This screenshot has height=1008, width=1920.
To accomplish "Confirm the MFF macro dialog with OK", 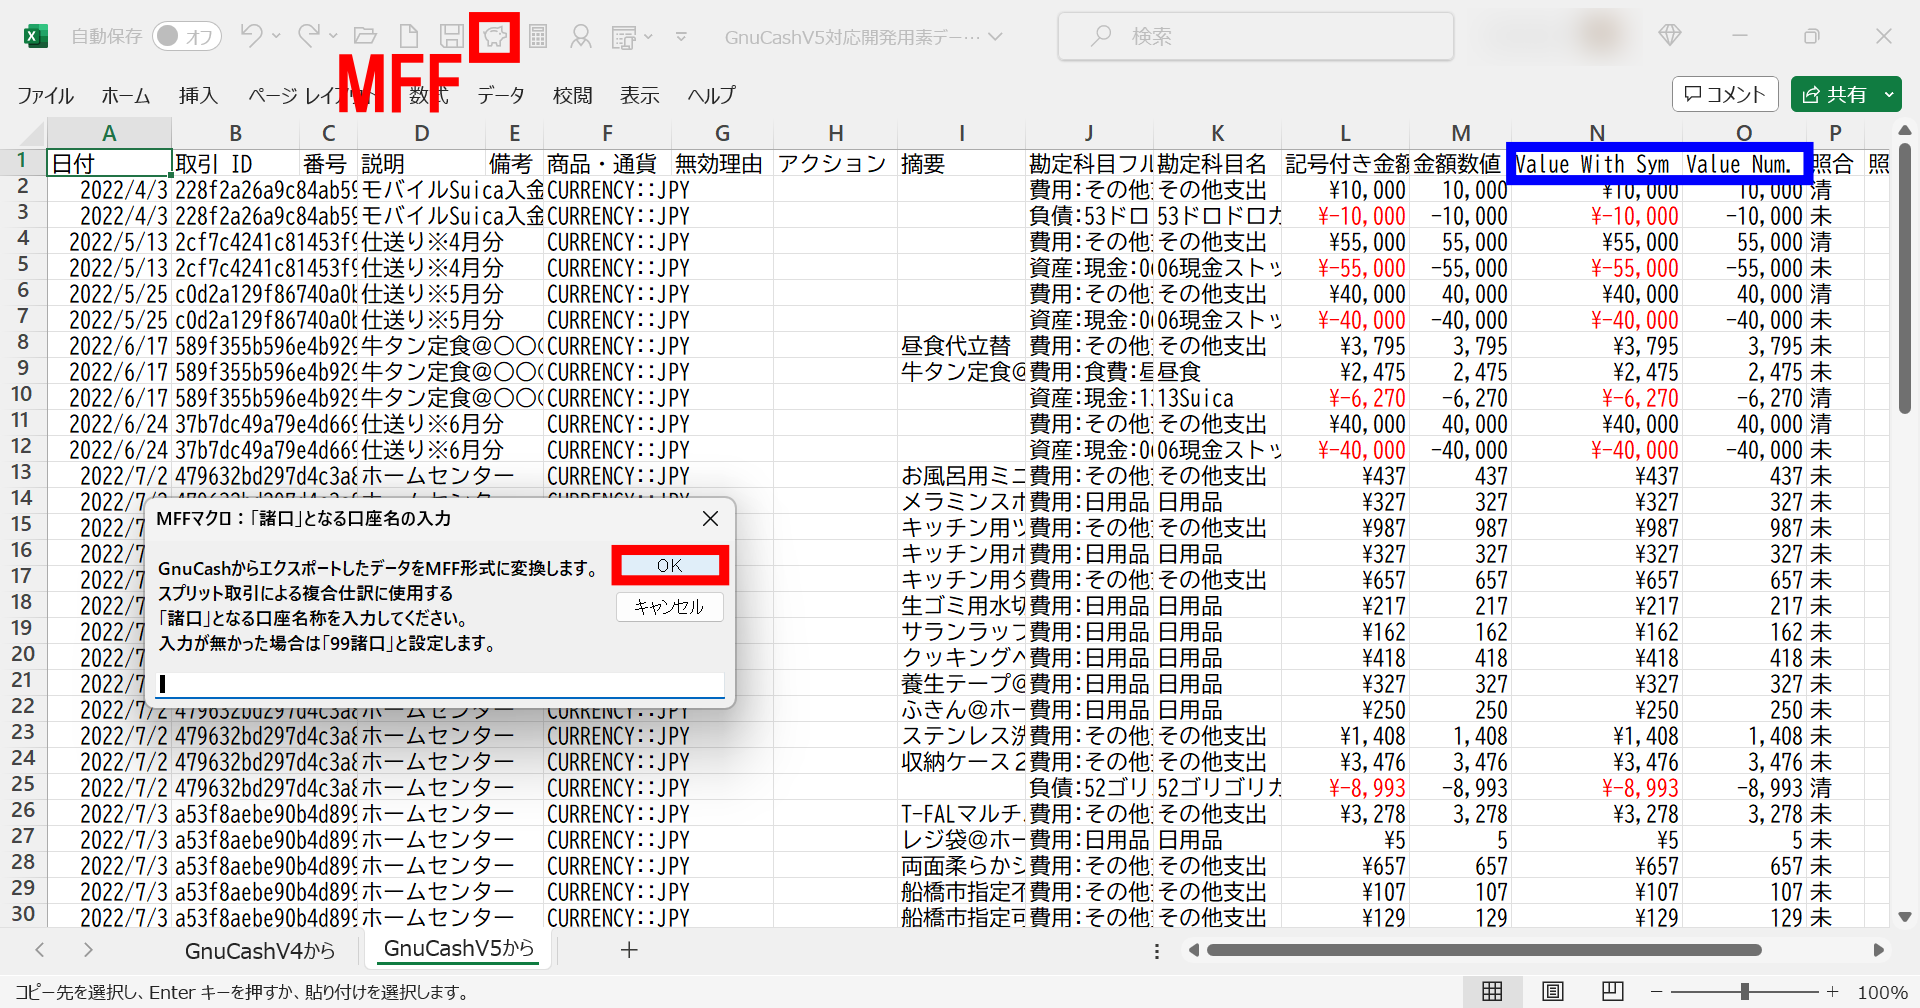I will pyautogui.click(x=669, y=566).
